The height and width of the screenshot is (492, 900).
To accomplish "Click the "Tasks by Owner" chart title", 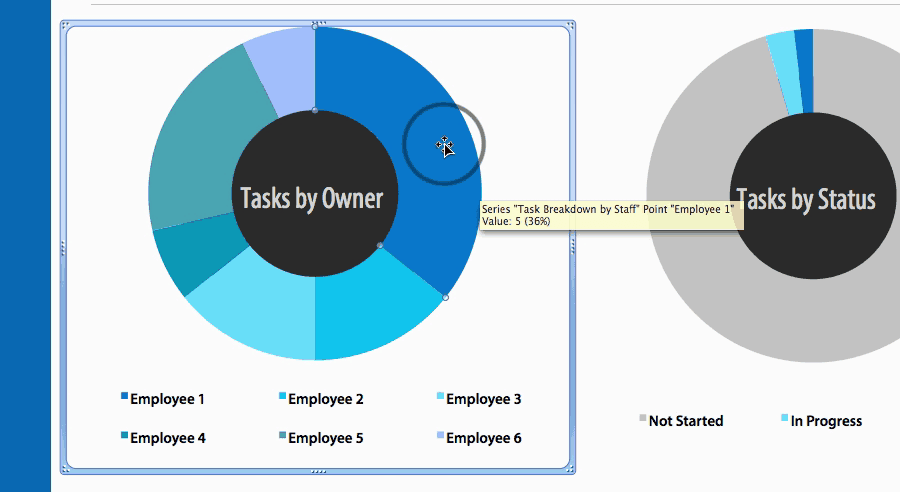I will coord(311,198).
